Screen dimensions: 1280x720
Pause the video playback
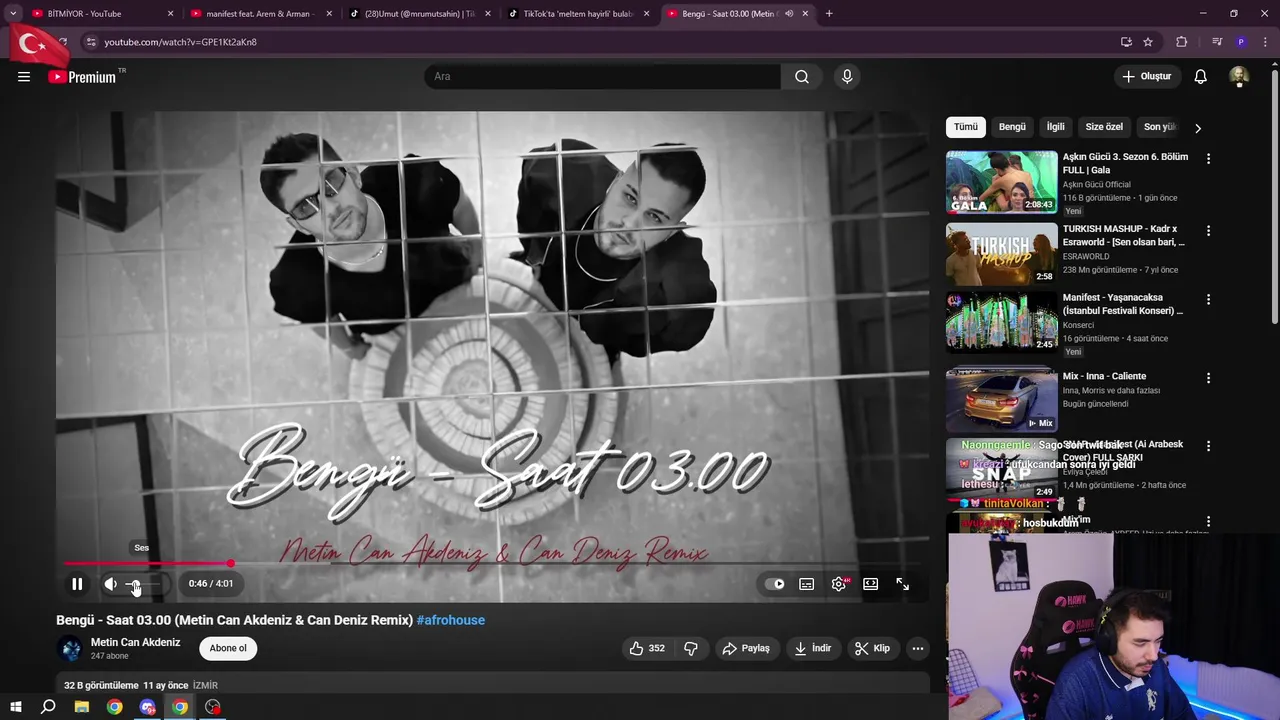coord(77,584)
